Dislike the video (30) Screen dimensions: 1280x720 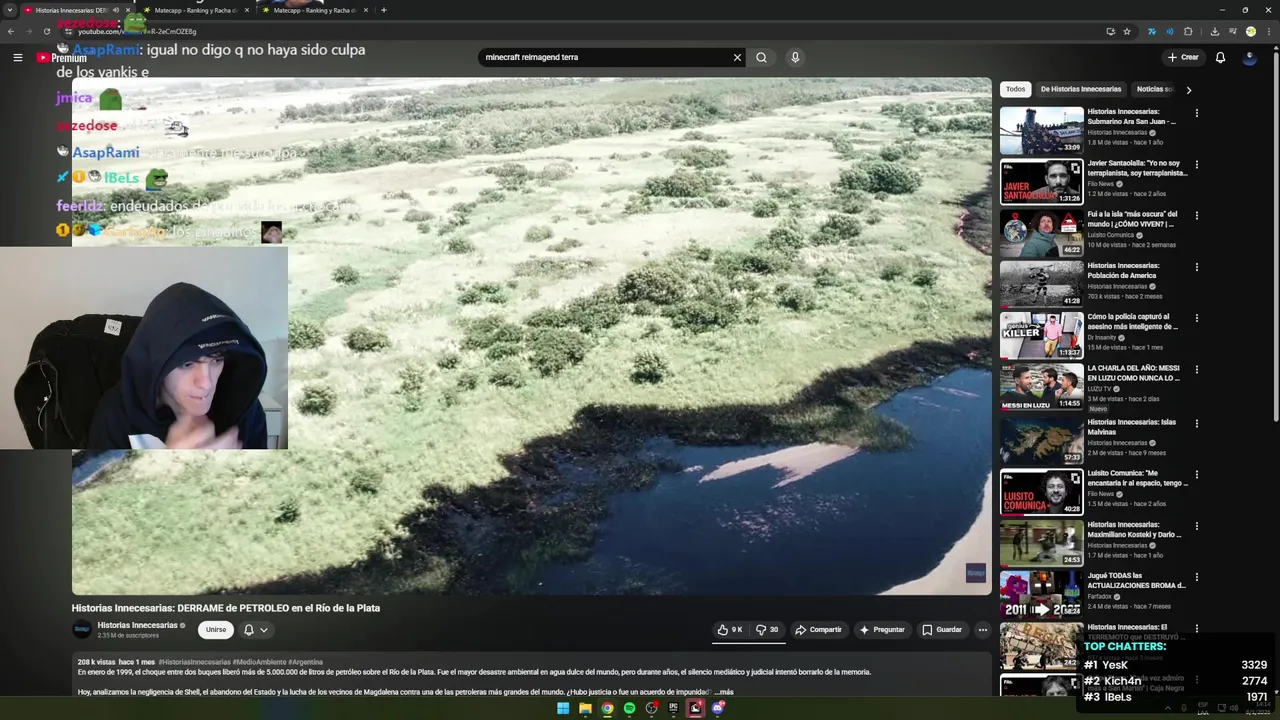tap(768, 630)
